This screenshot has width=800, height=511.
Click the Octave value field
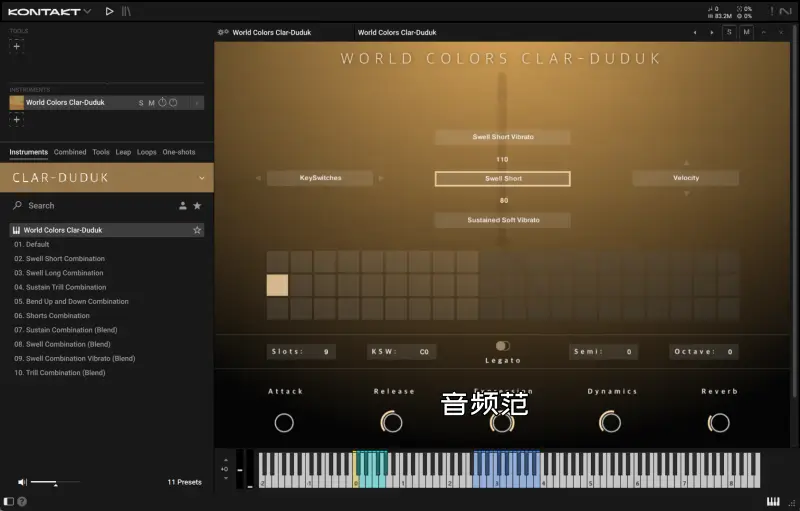tap(704, 351)
